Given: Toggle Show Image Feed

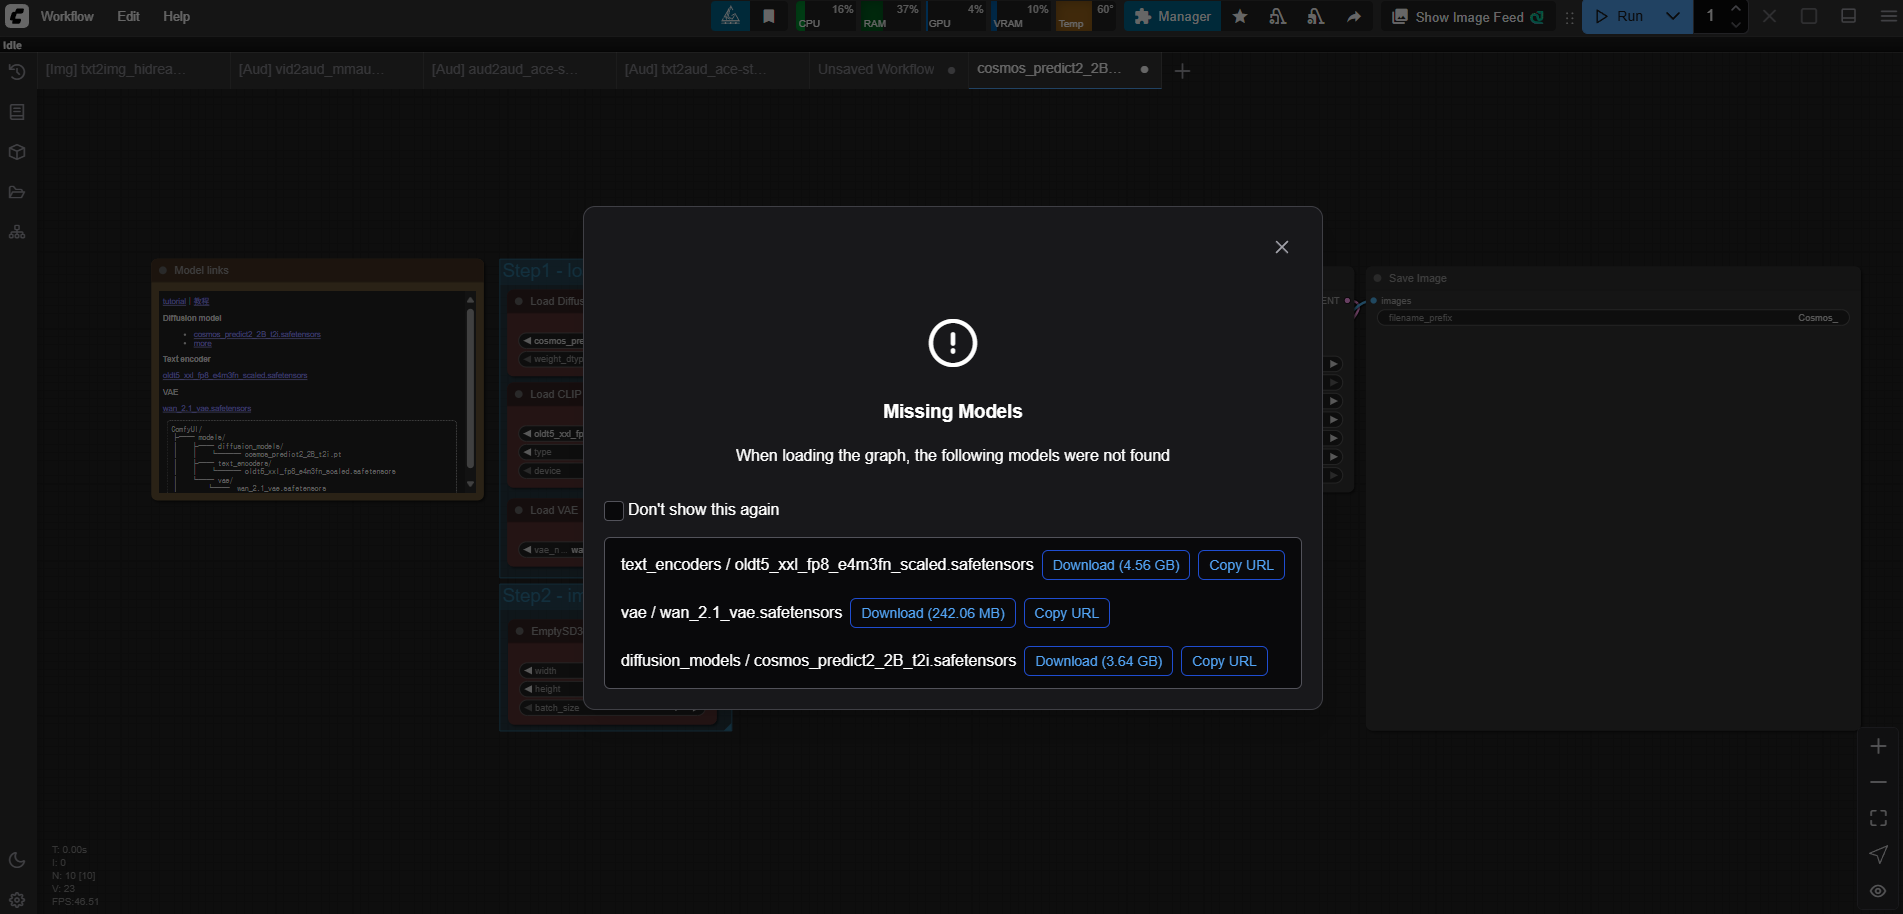Looking at the screenshot, I should (x=1468, y=17).
